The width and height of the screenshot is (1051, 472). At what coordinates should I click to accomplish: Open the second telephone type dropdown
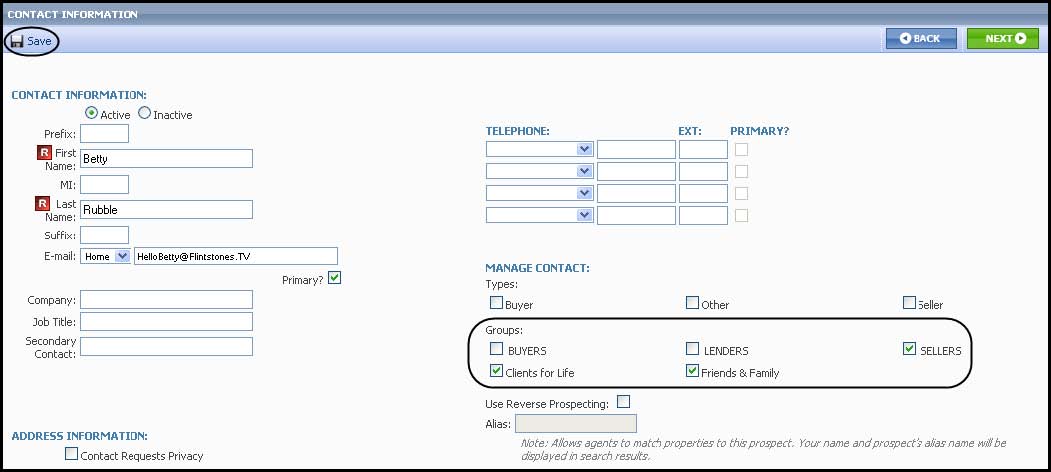tap(540, 172)
